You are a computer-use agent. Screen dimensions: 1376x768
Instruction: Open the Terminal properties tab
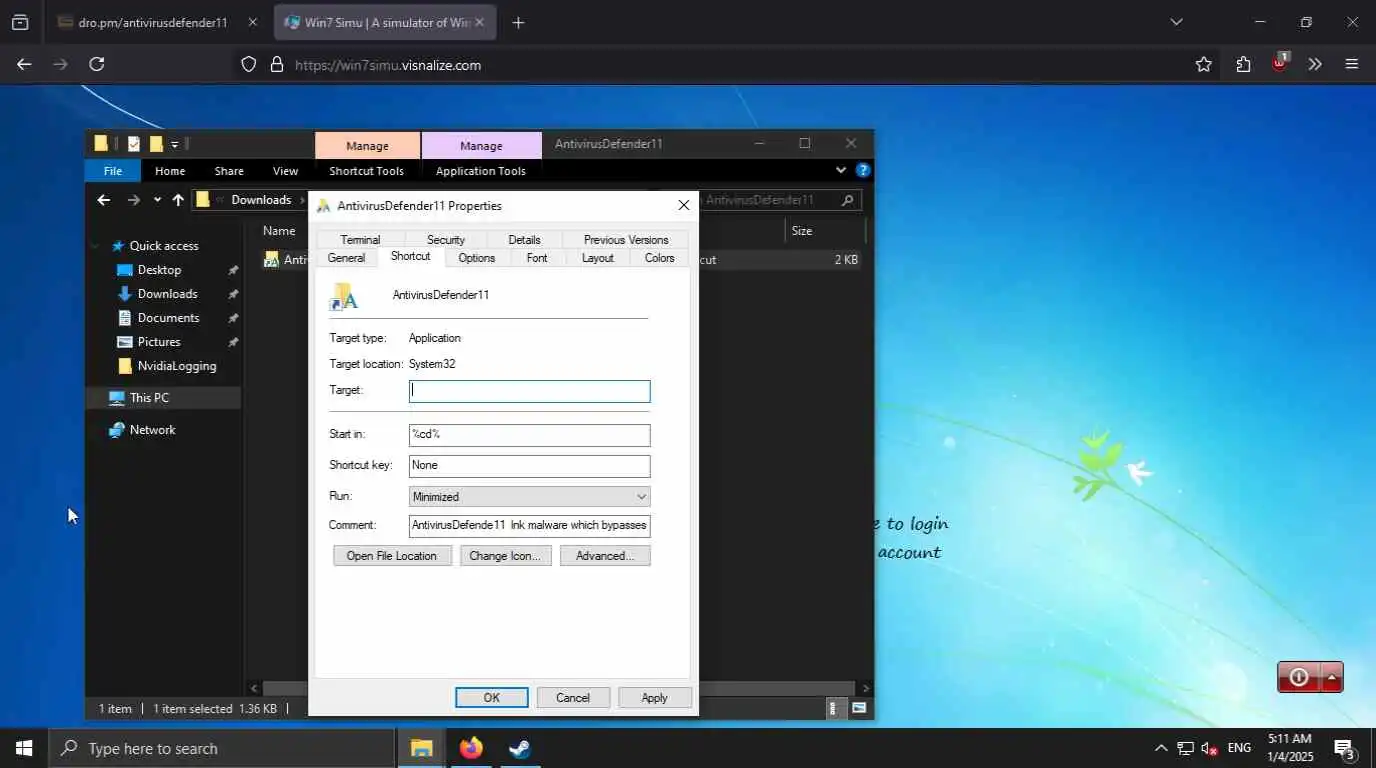click(x=360, y=240)
